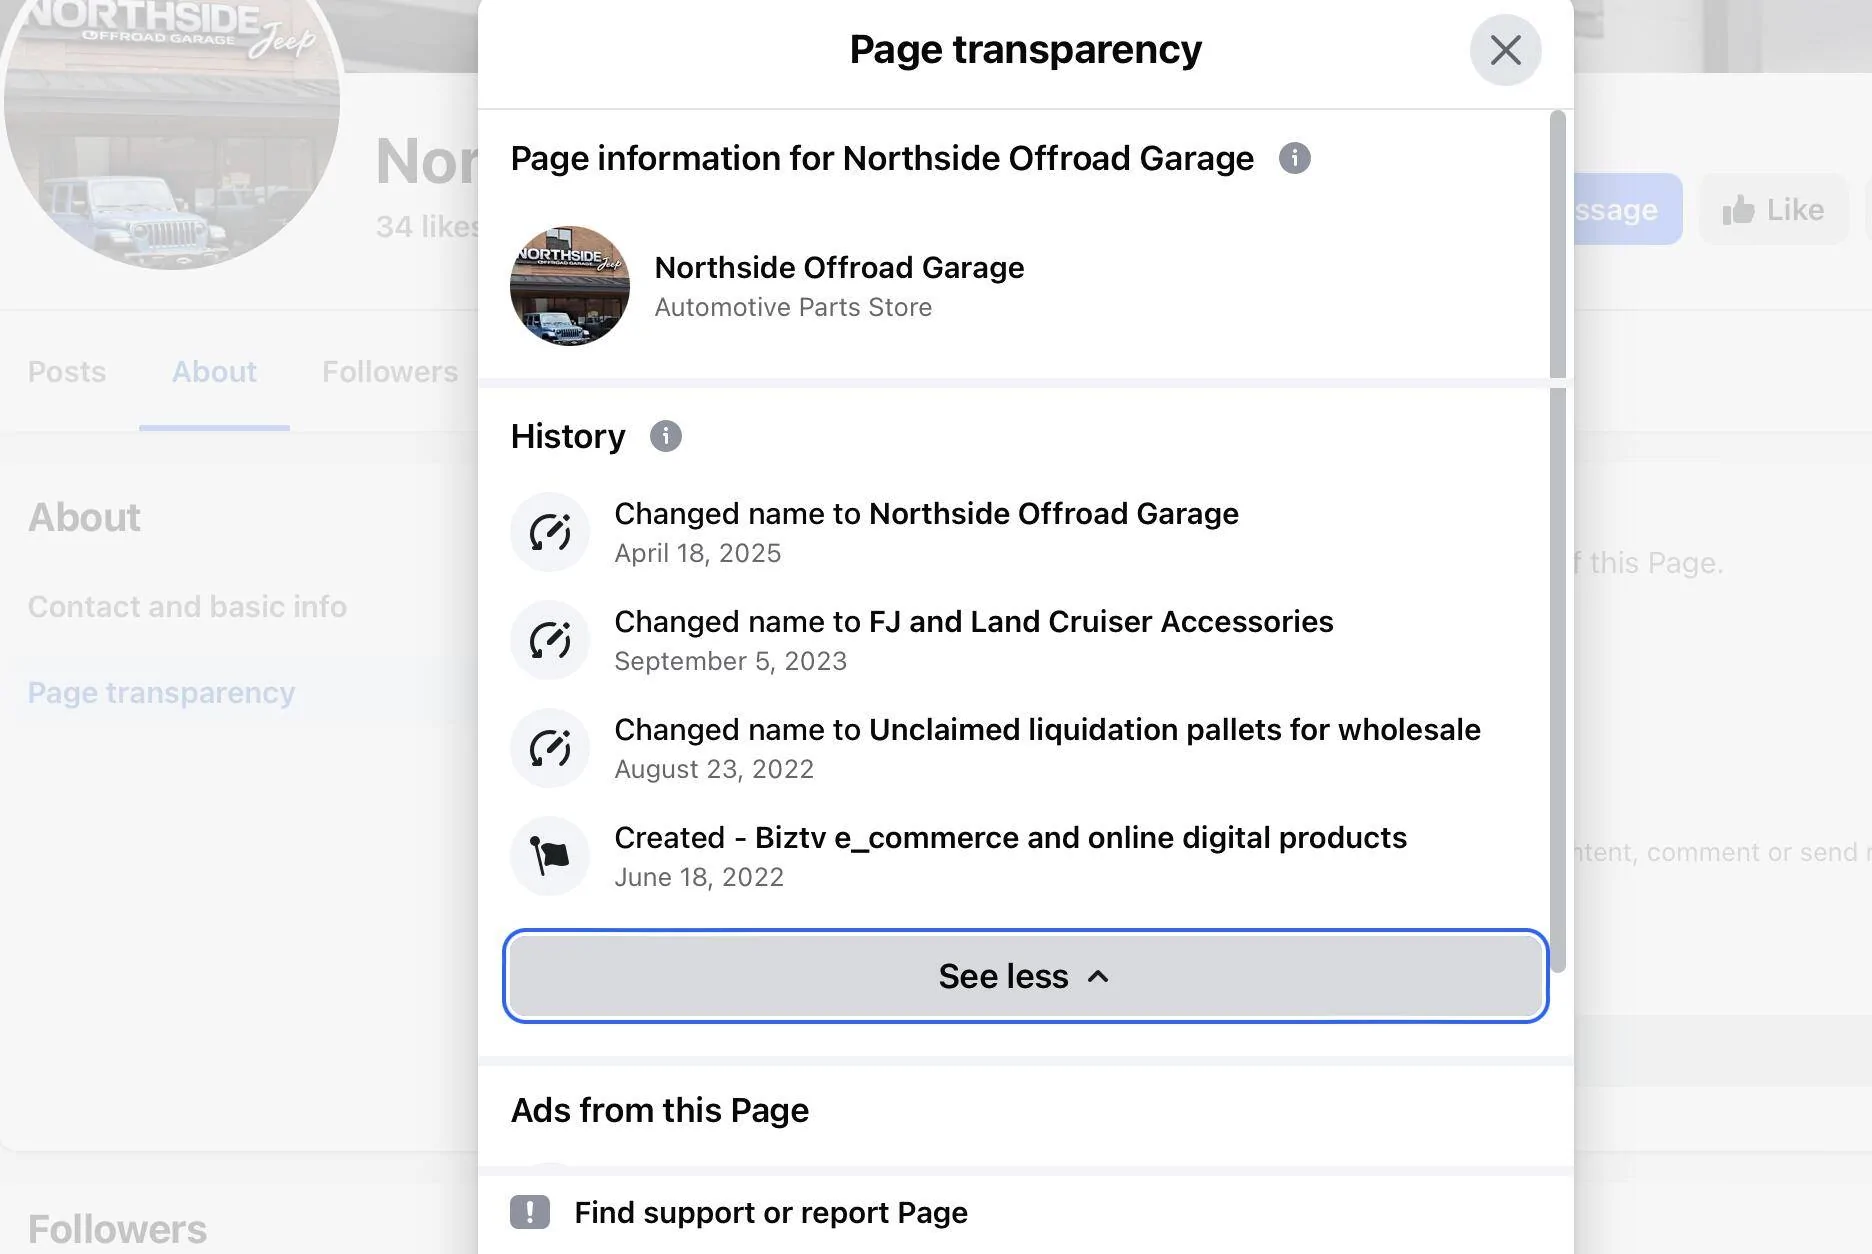Viewport: 1872px width, 1254px height.
Task: Open the Followers tab
Action: [x=390, y=372]
